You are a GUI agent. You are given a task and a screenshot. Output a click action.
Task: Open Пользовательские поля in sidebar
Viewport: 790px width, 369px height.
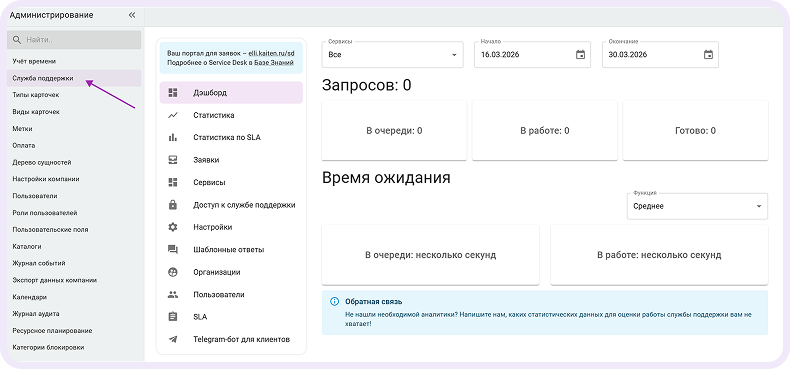point(74,229)
